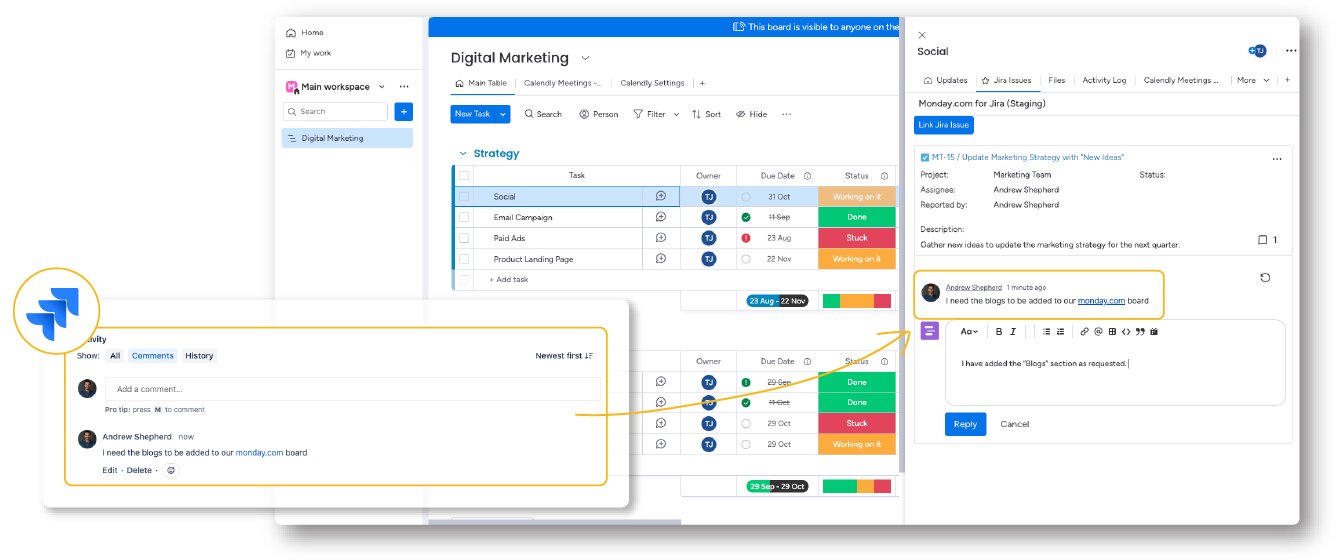Open the Digital Marketing board title dropdown
Viewport: 1339px width, 560px height.
click(x=586, y=58)
